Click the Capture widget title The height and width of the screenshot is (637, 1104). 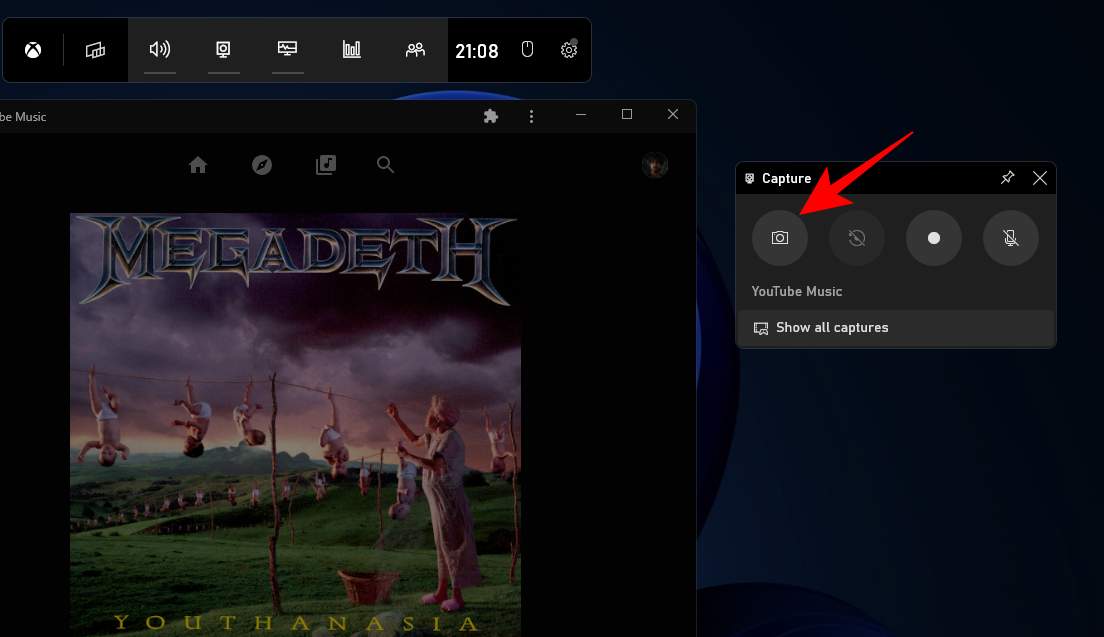(786, 179)
